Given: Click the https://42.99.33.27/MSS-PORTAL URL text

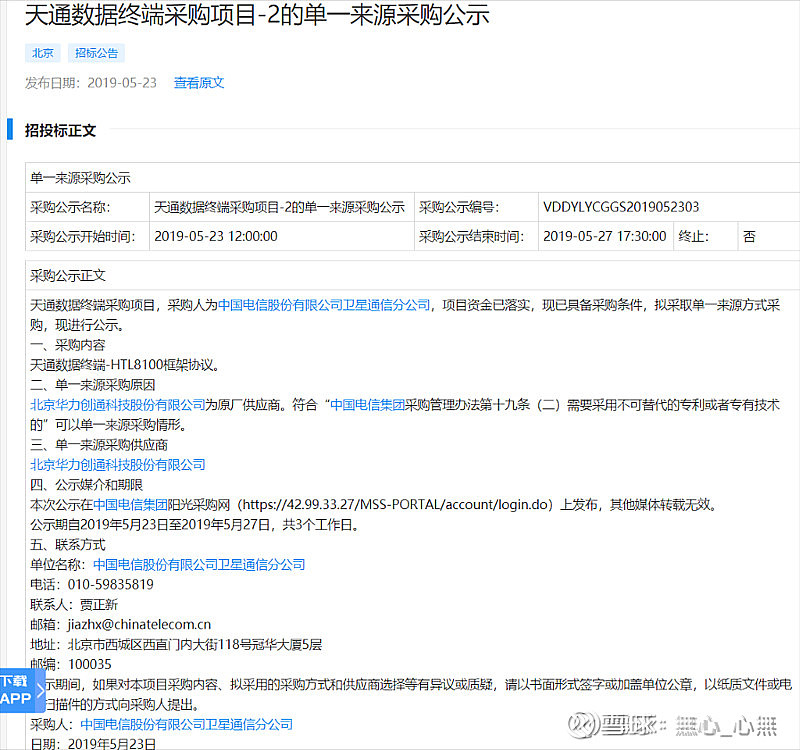Looking at the screenshot, I should tap(395, 505).
